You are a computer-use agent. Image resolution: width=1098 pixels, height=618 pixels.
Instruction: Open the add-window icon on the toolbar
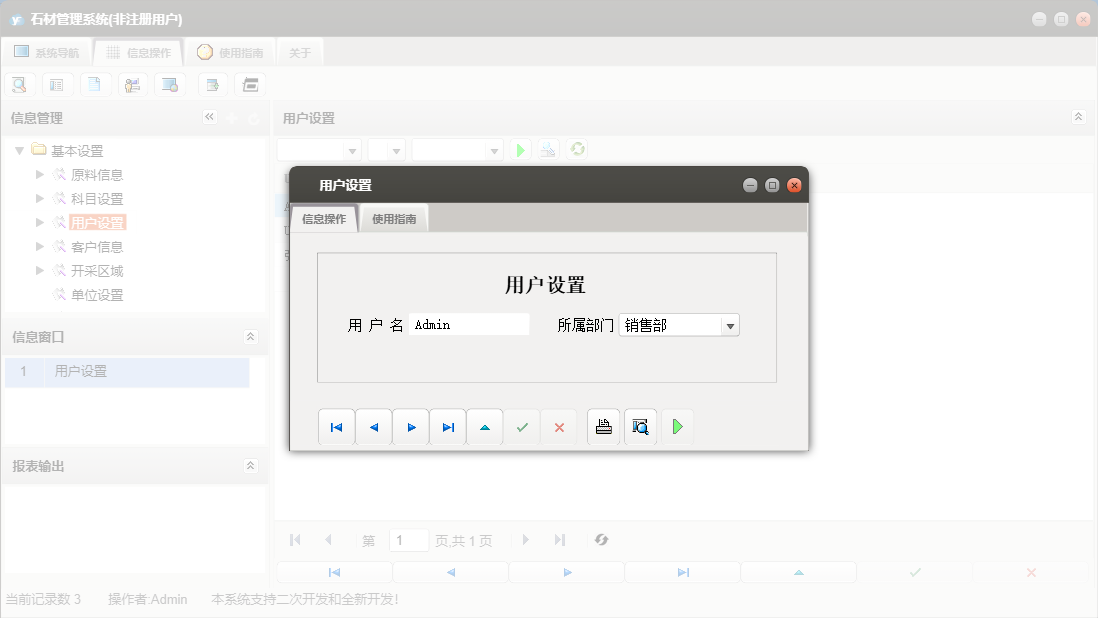coord(212,84)
